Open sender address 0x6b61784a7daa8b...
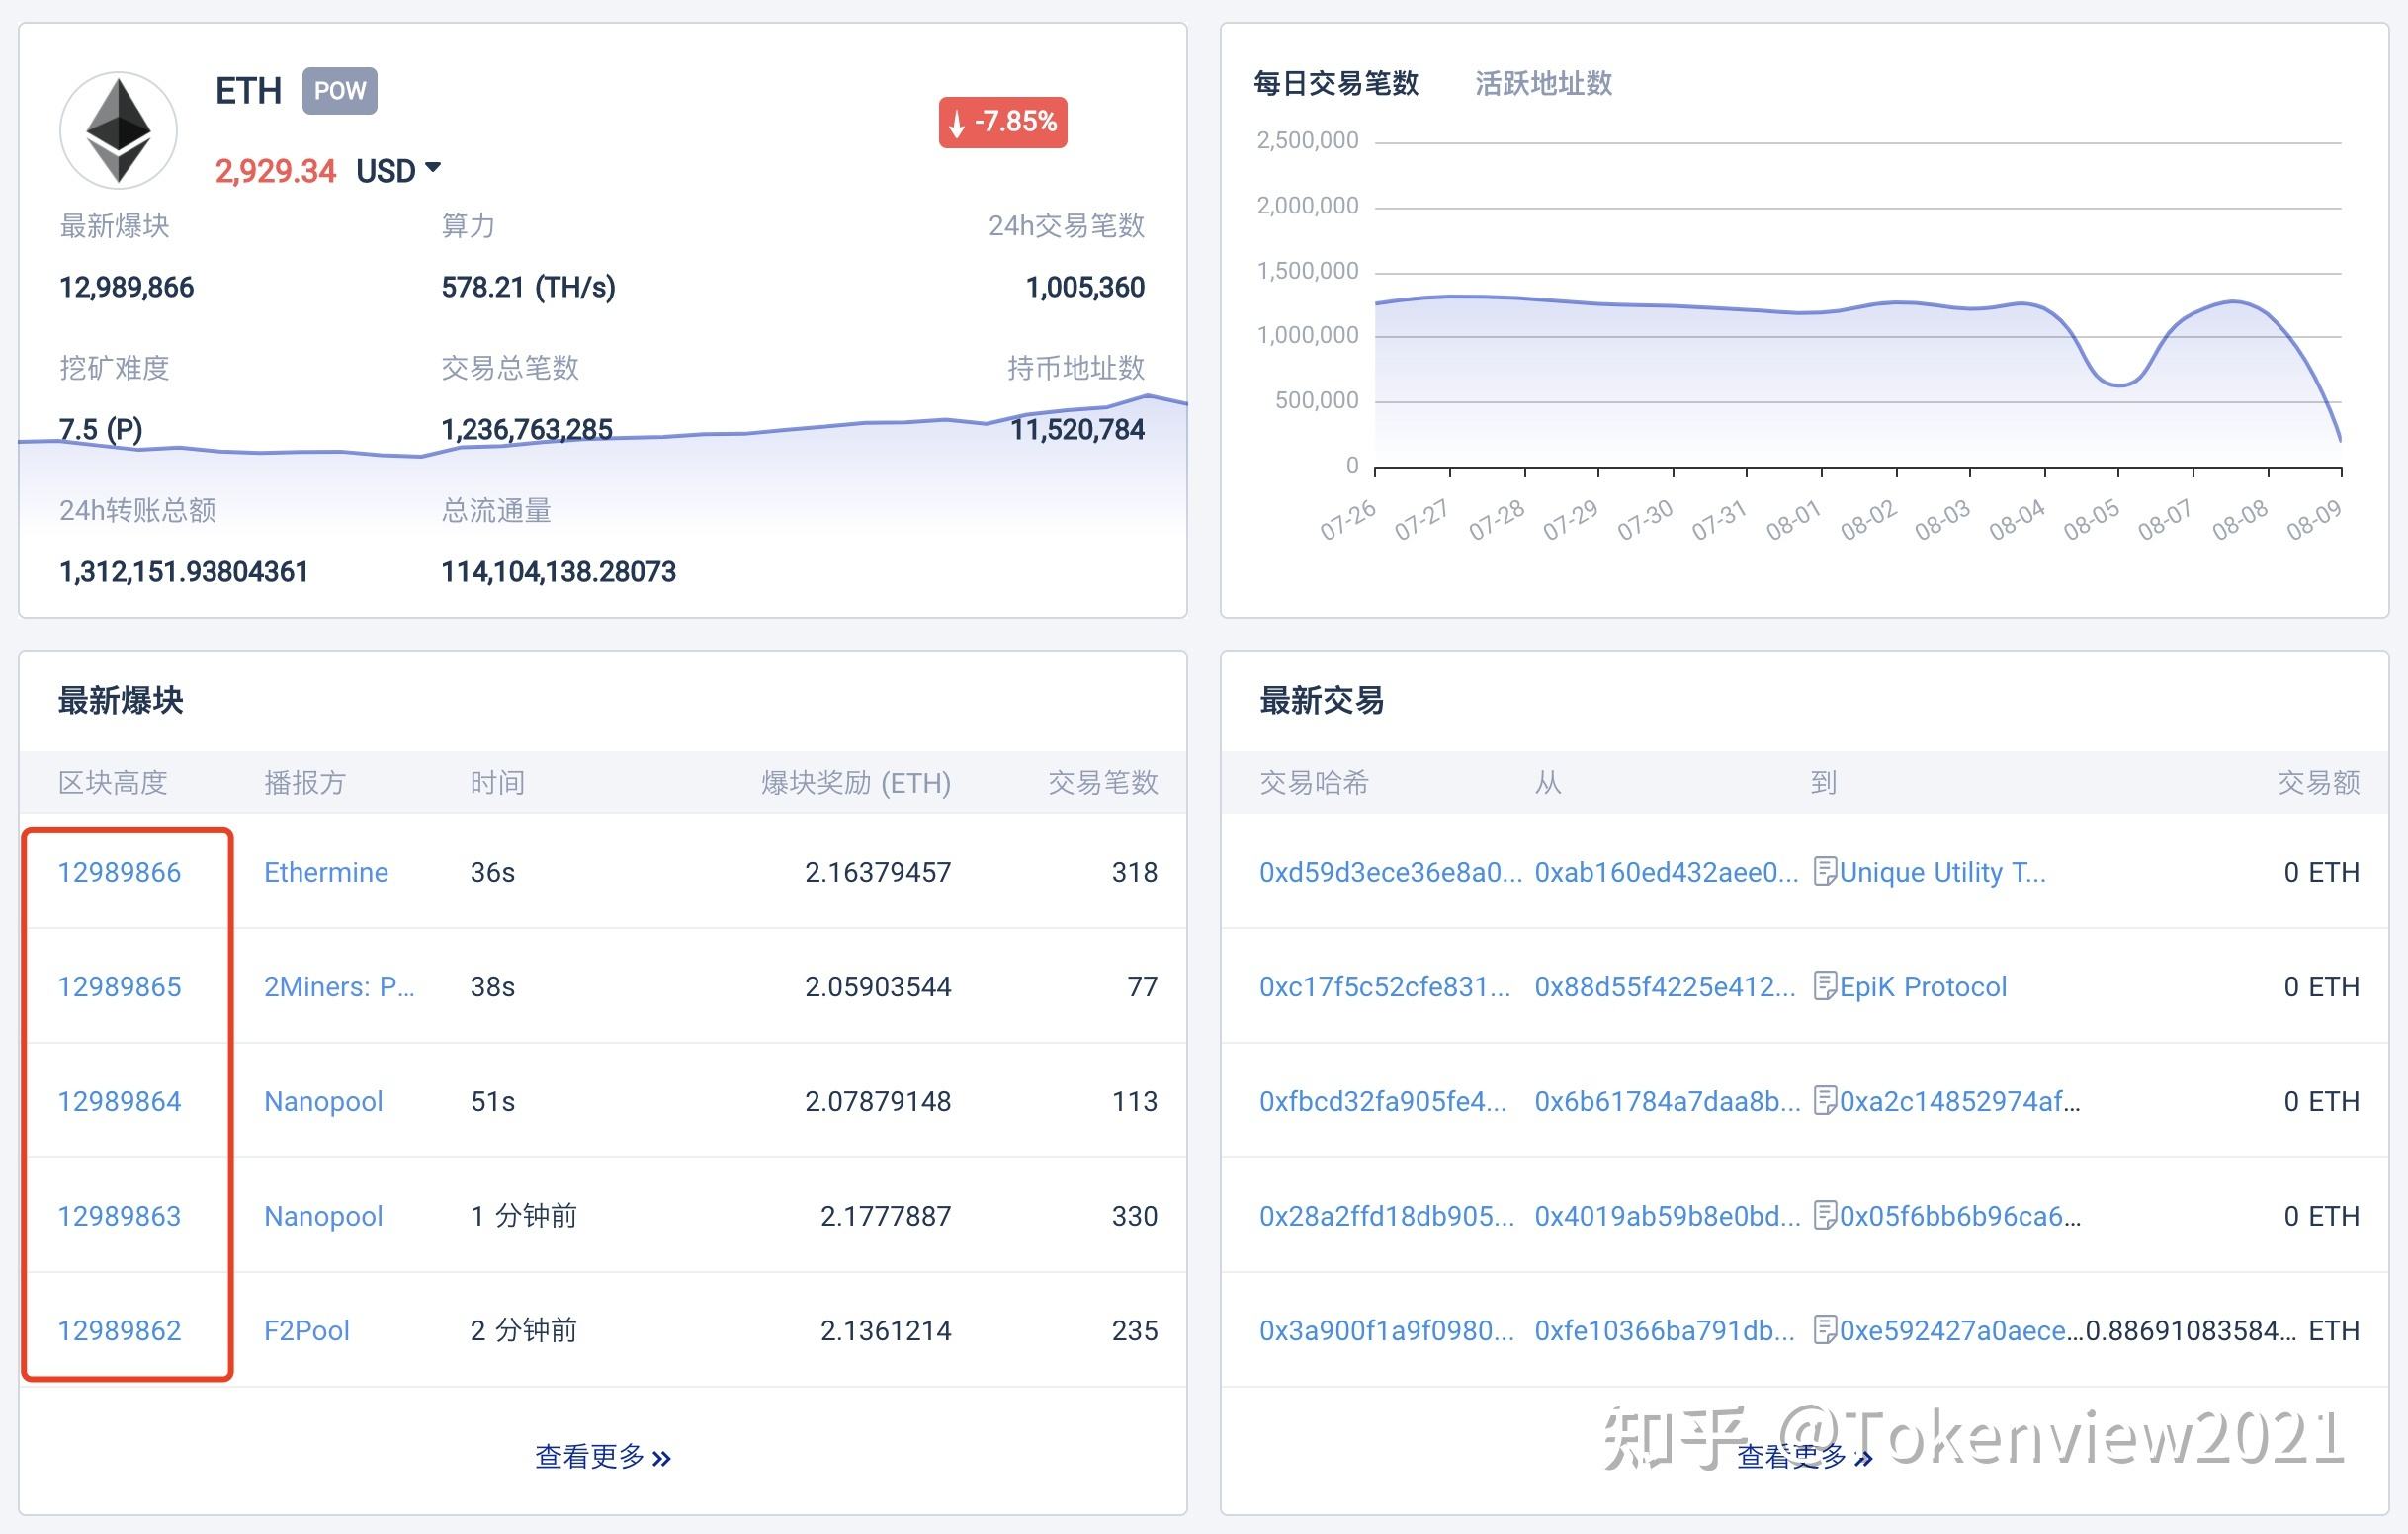 point(1667,1101)
